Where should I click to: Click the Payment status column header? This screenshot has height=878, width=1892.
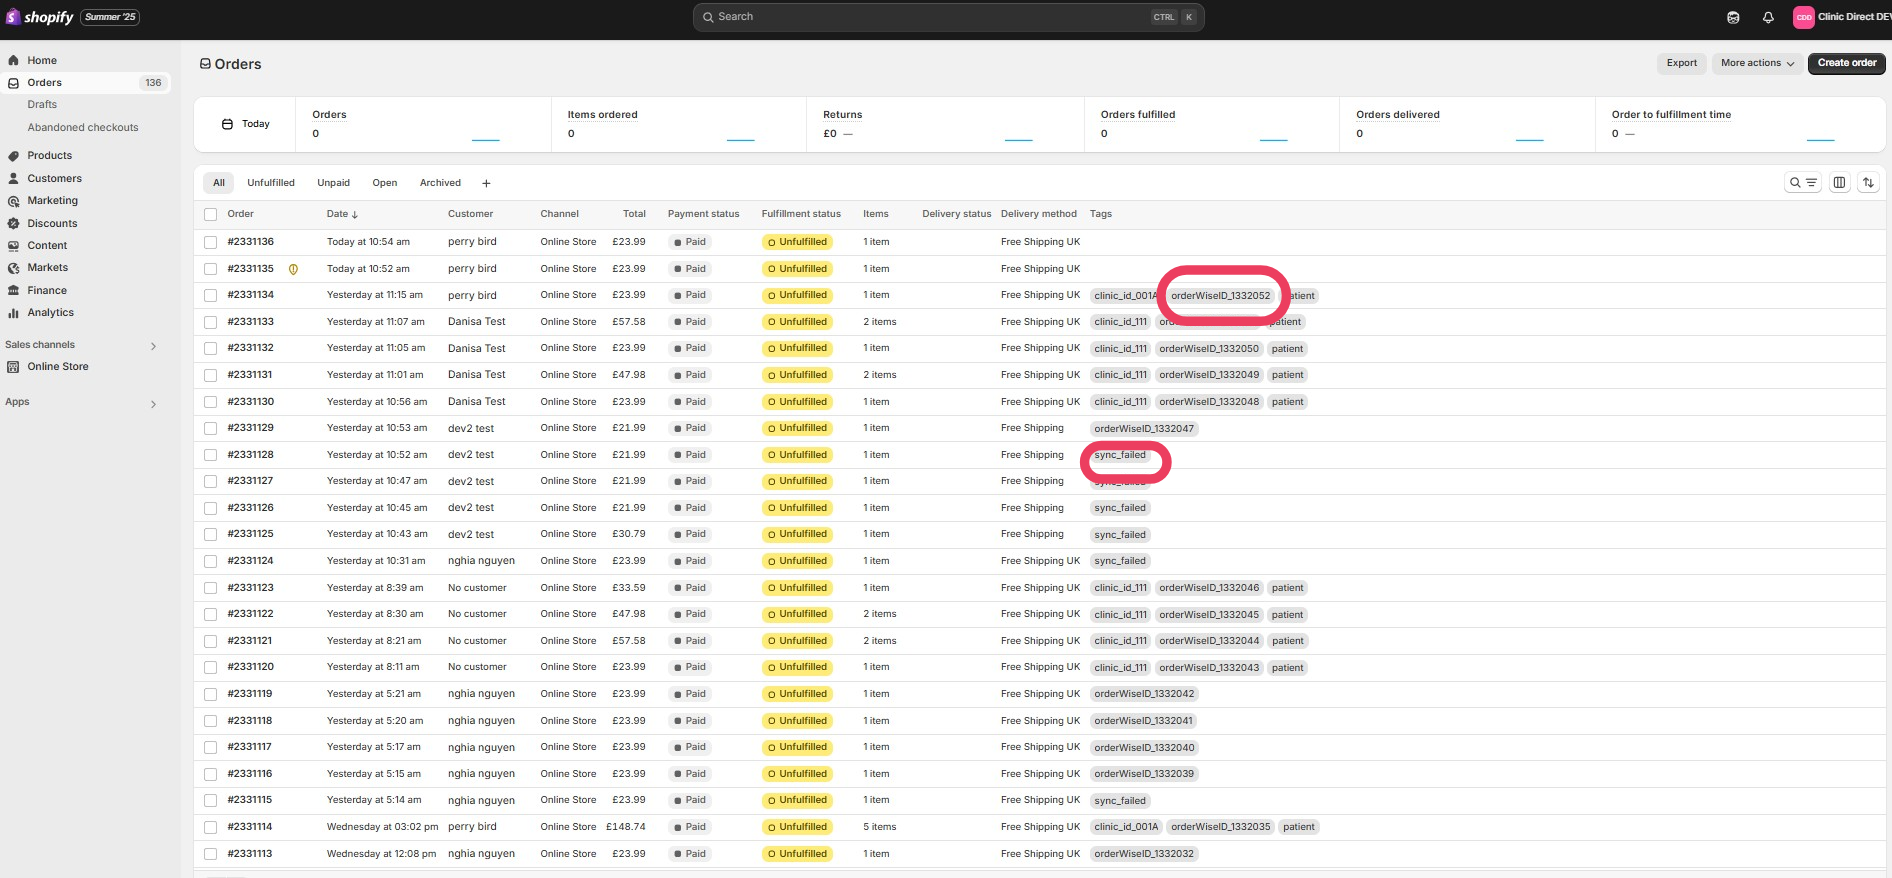pos(704,214)
